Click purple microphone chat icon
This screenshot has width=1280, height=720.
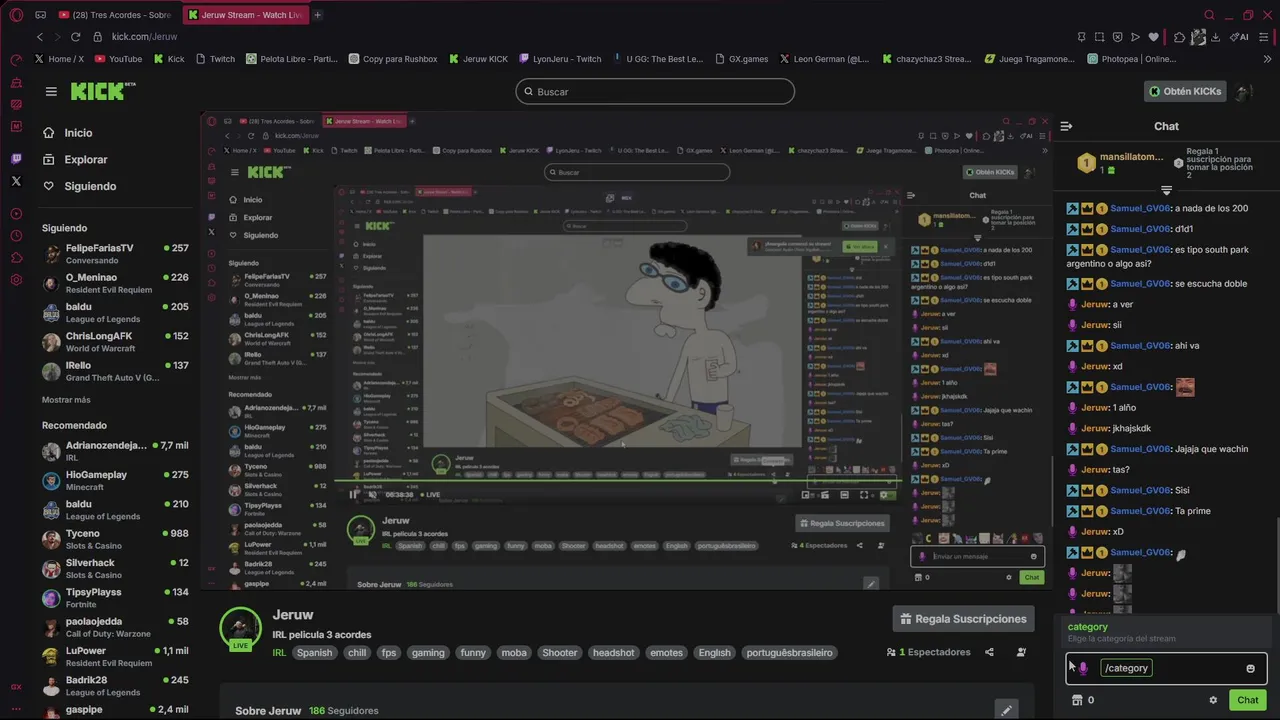[x=1083, y=668]
